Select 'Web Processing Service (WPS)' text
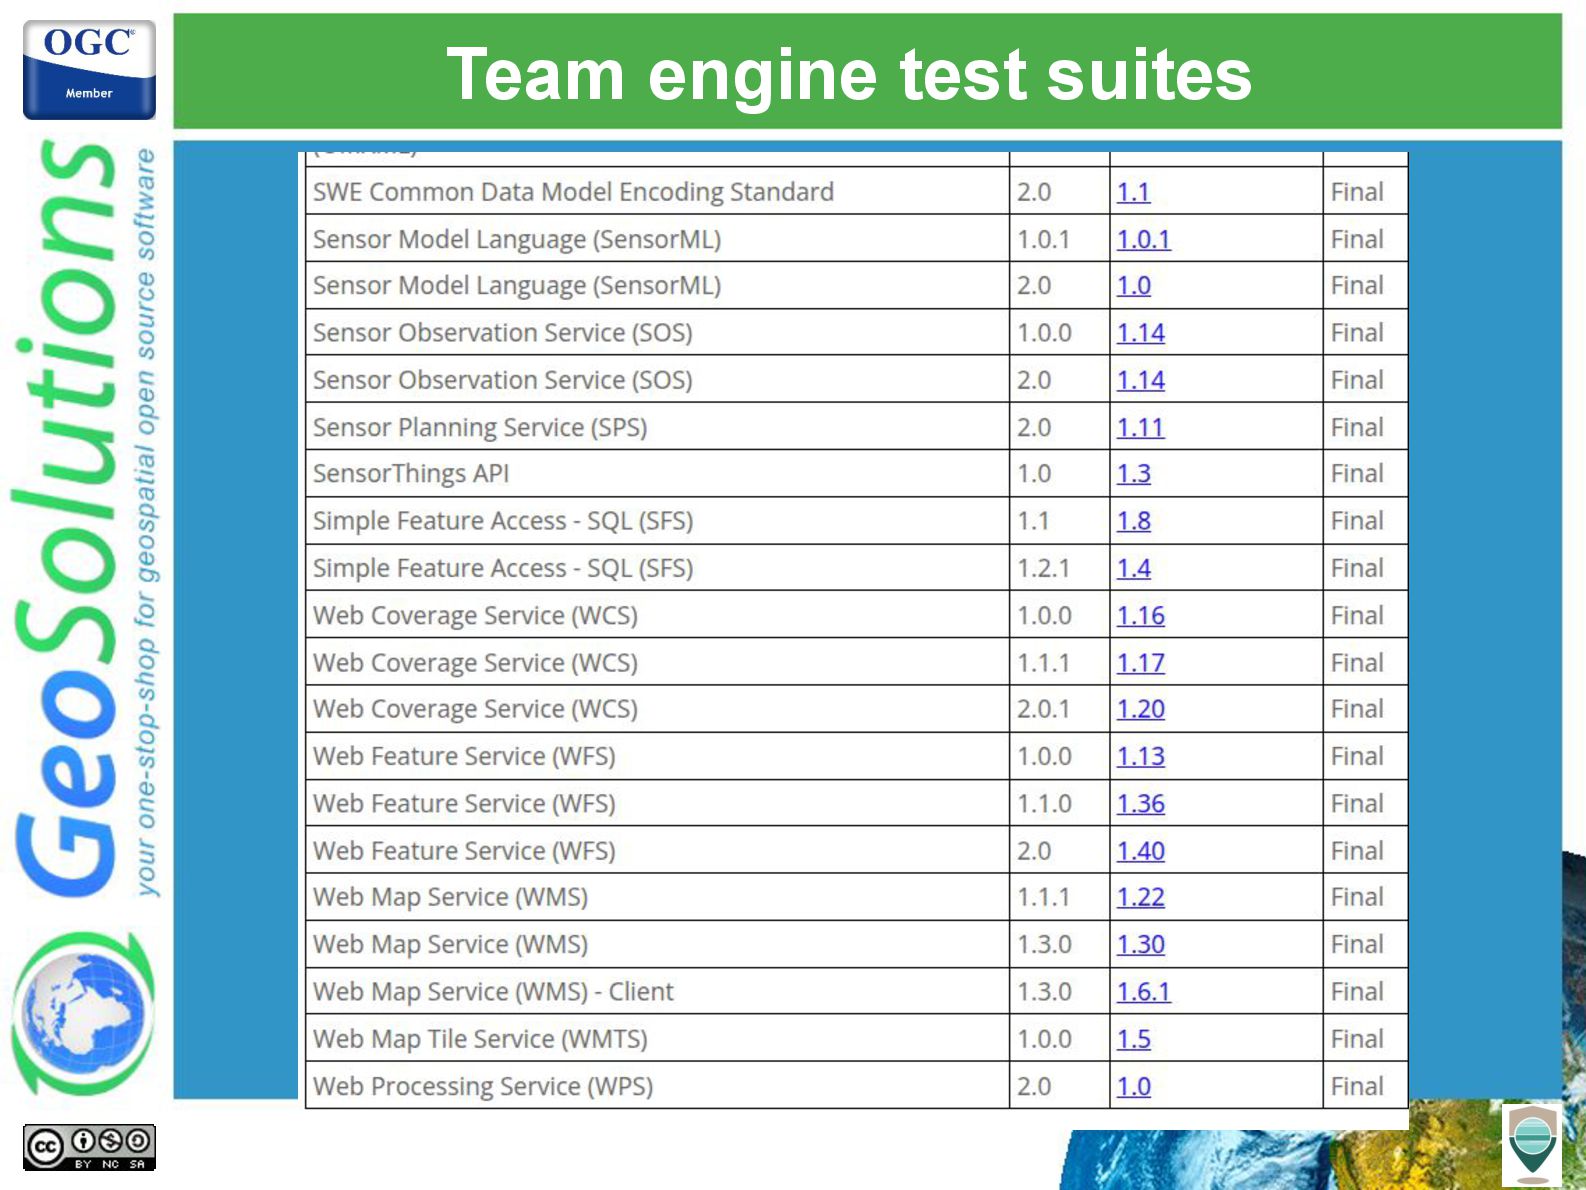The image size is (1586, 1190). [x=483, y=1086]
